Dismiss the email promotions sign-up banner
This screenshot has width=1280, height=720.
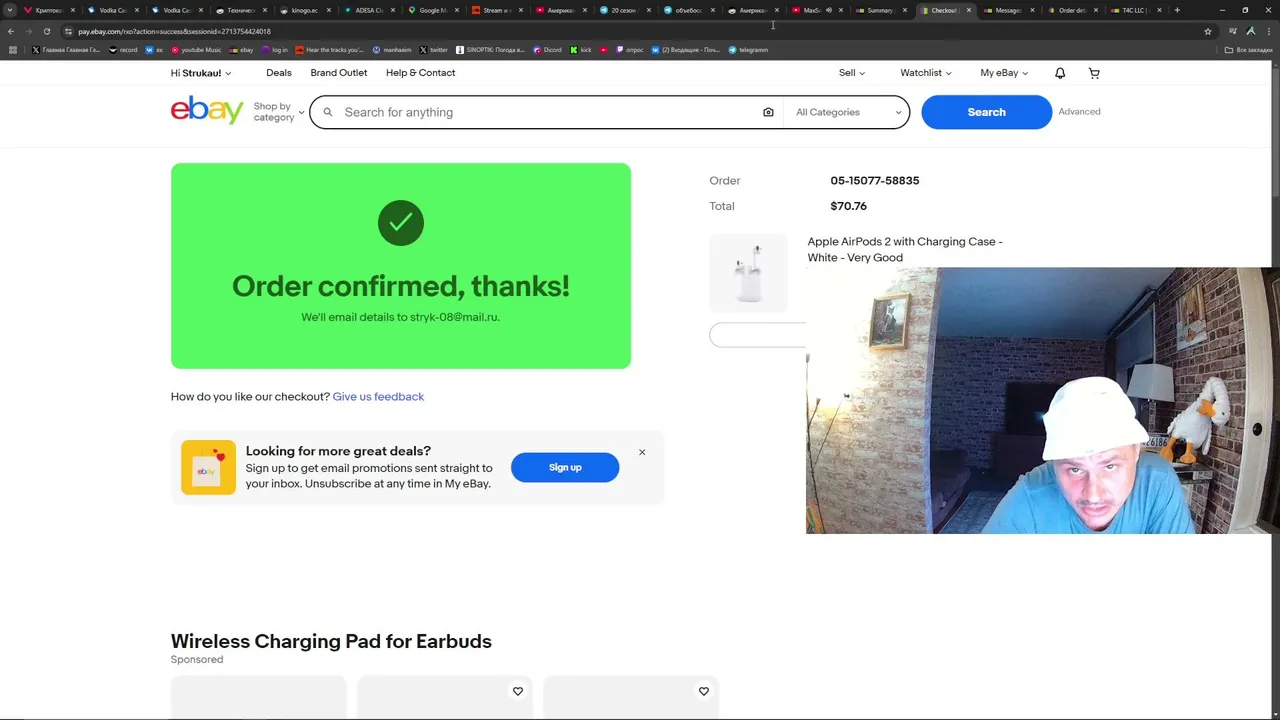(642, 452)
